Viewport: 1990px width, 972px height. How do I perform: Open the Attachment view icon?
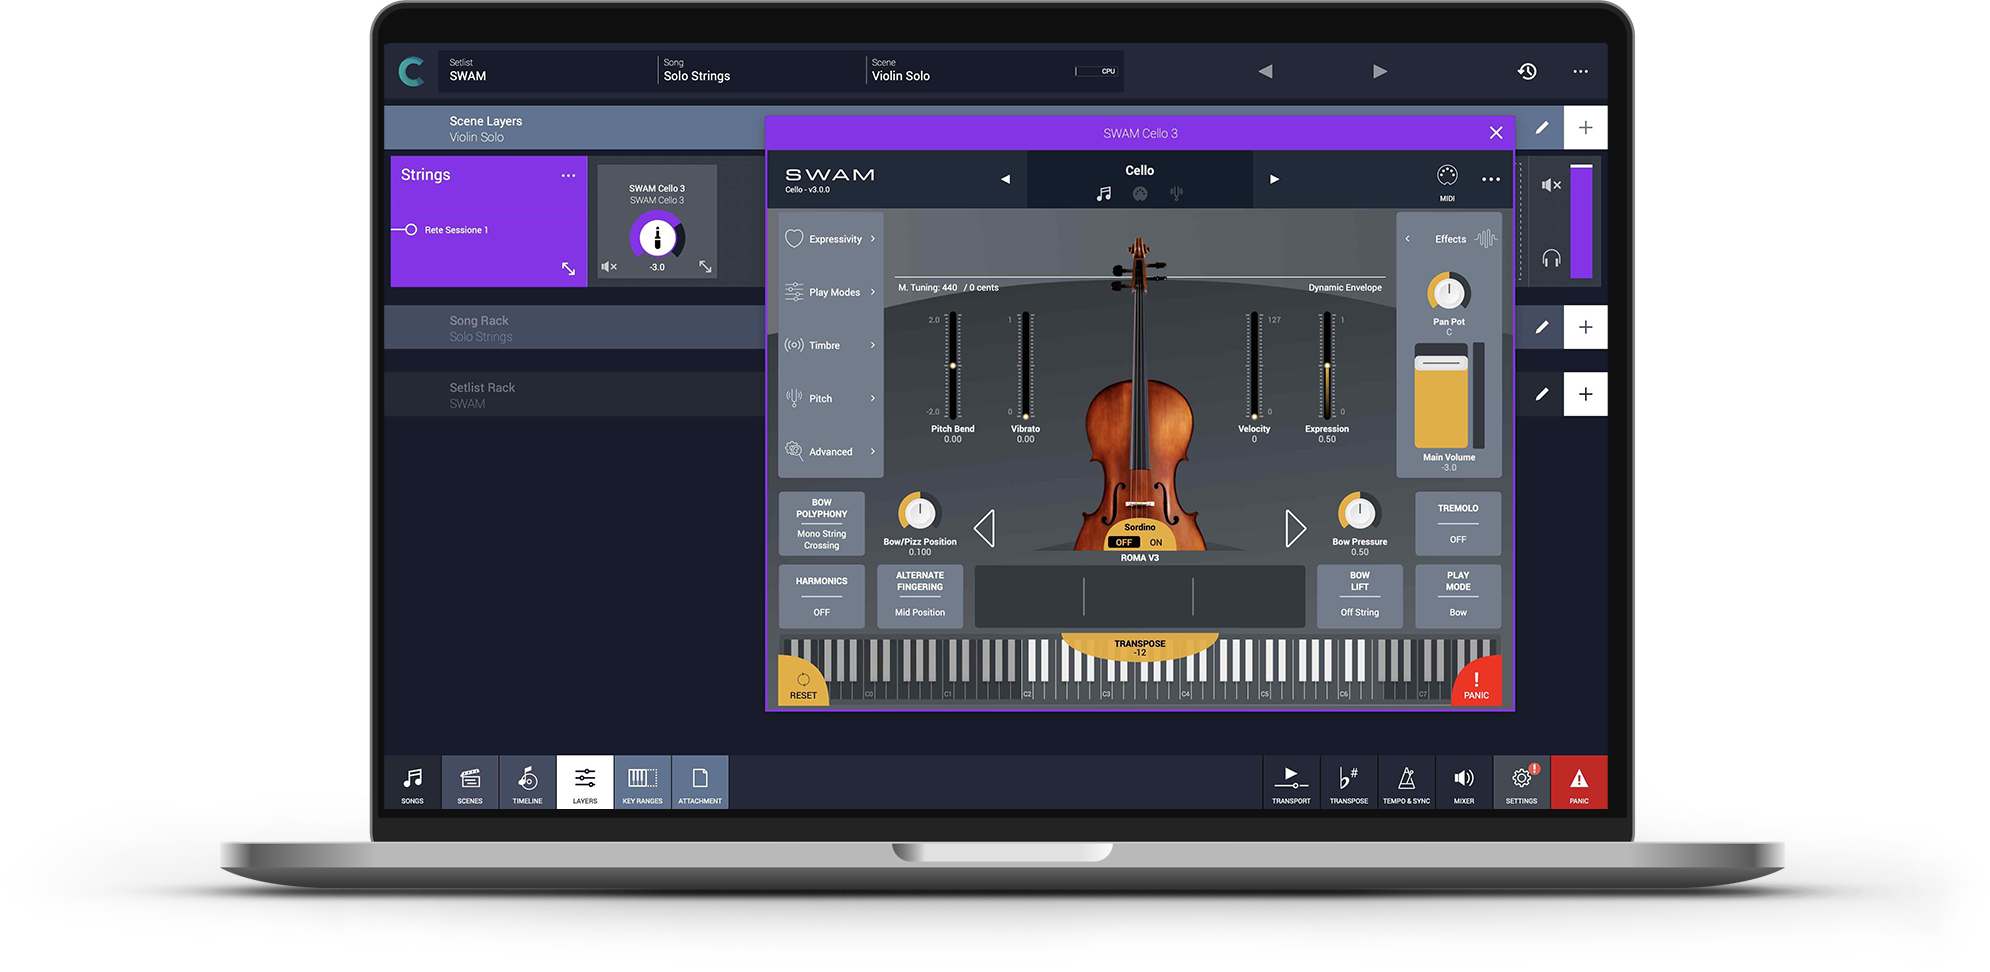700,784
